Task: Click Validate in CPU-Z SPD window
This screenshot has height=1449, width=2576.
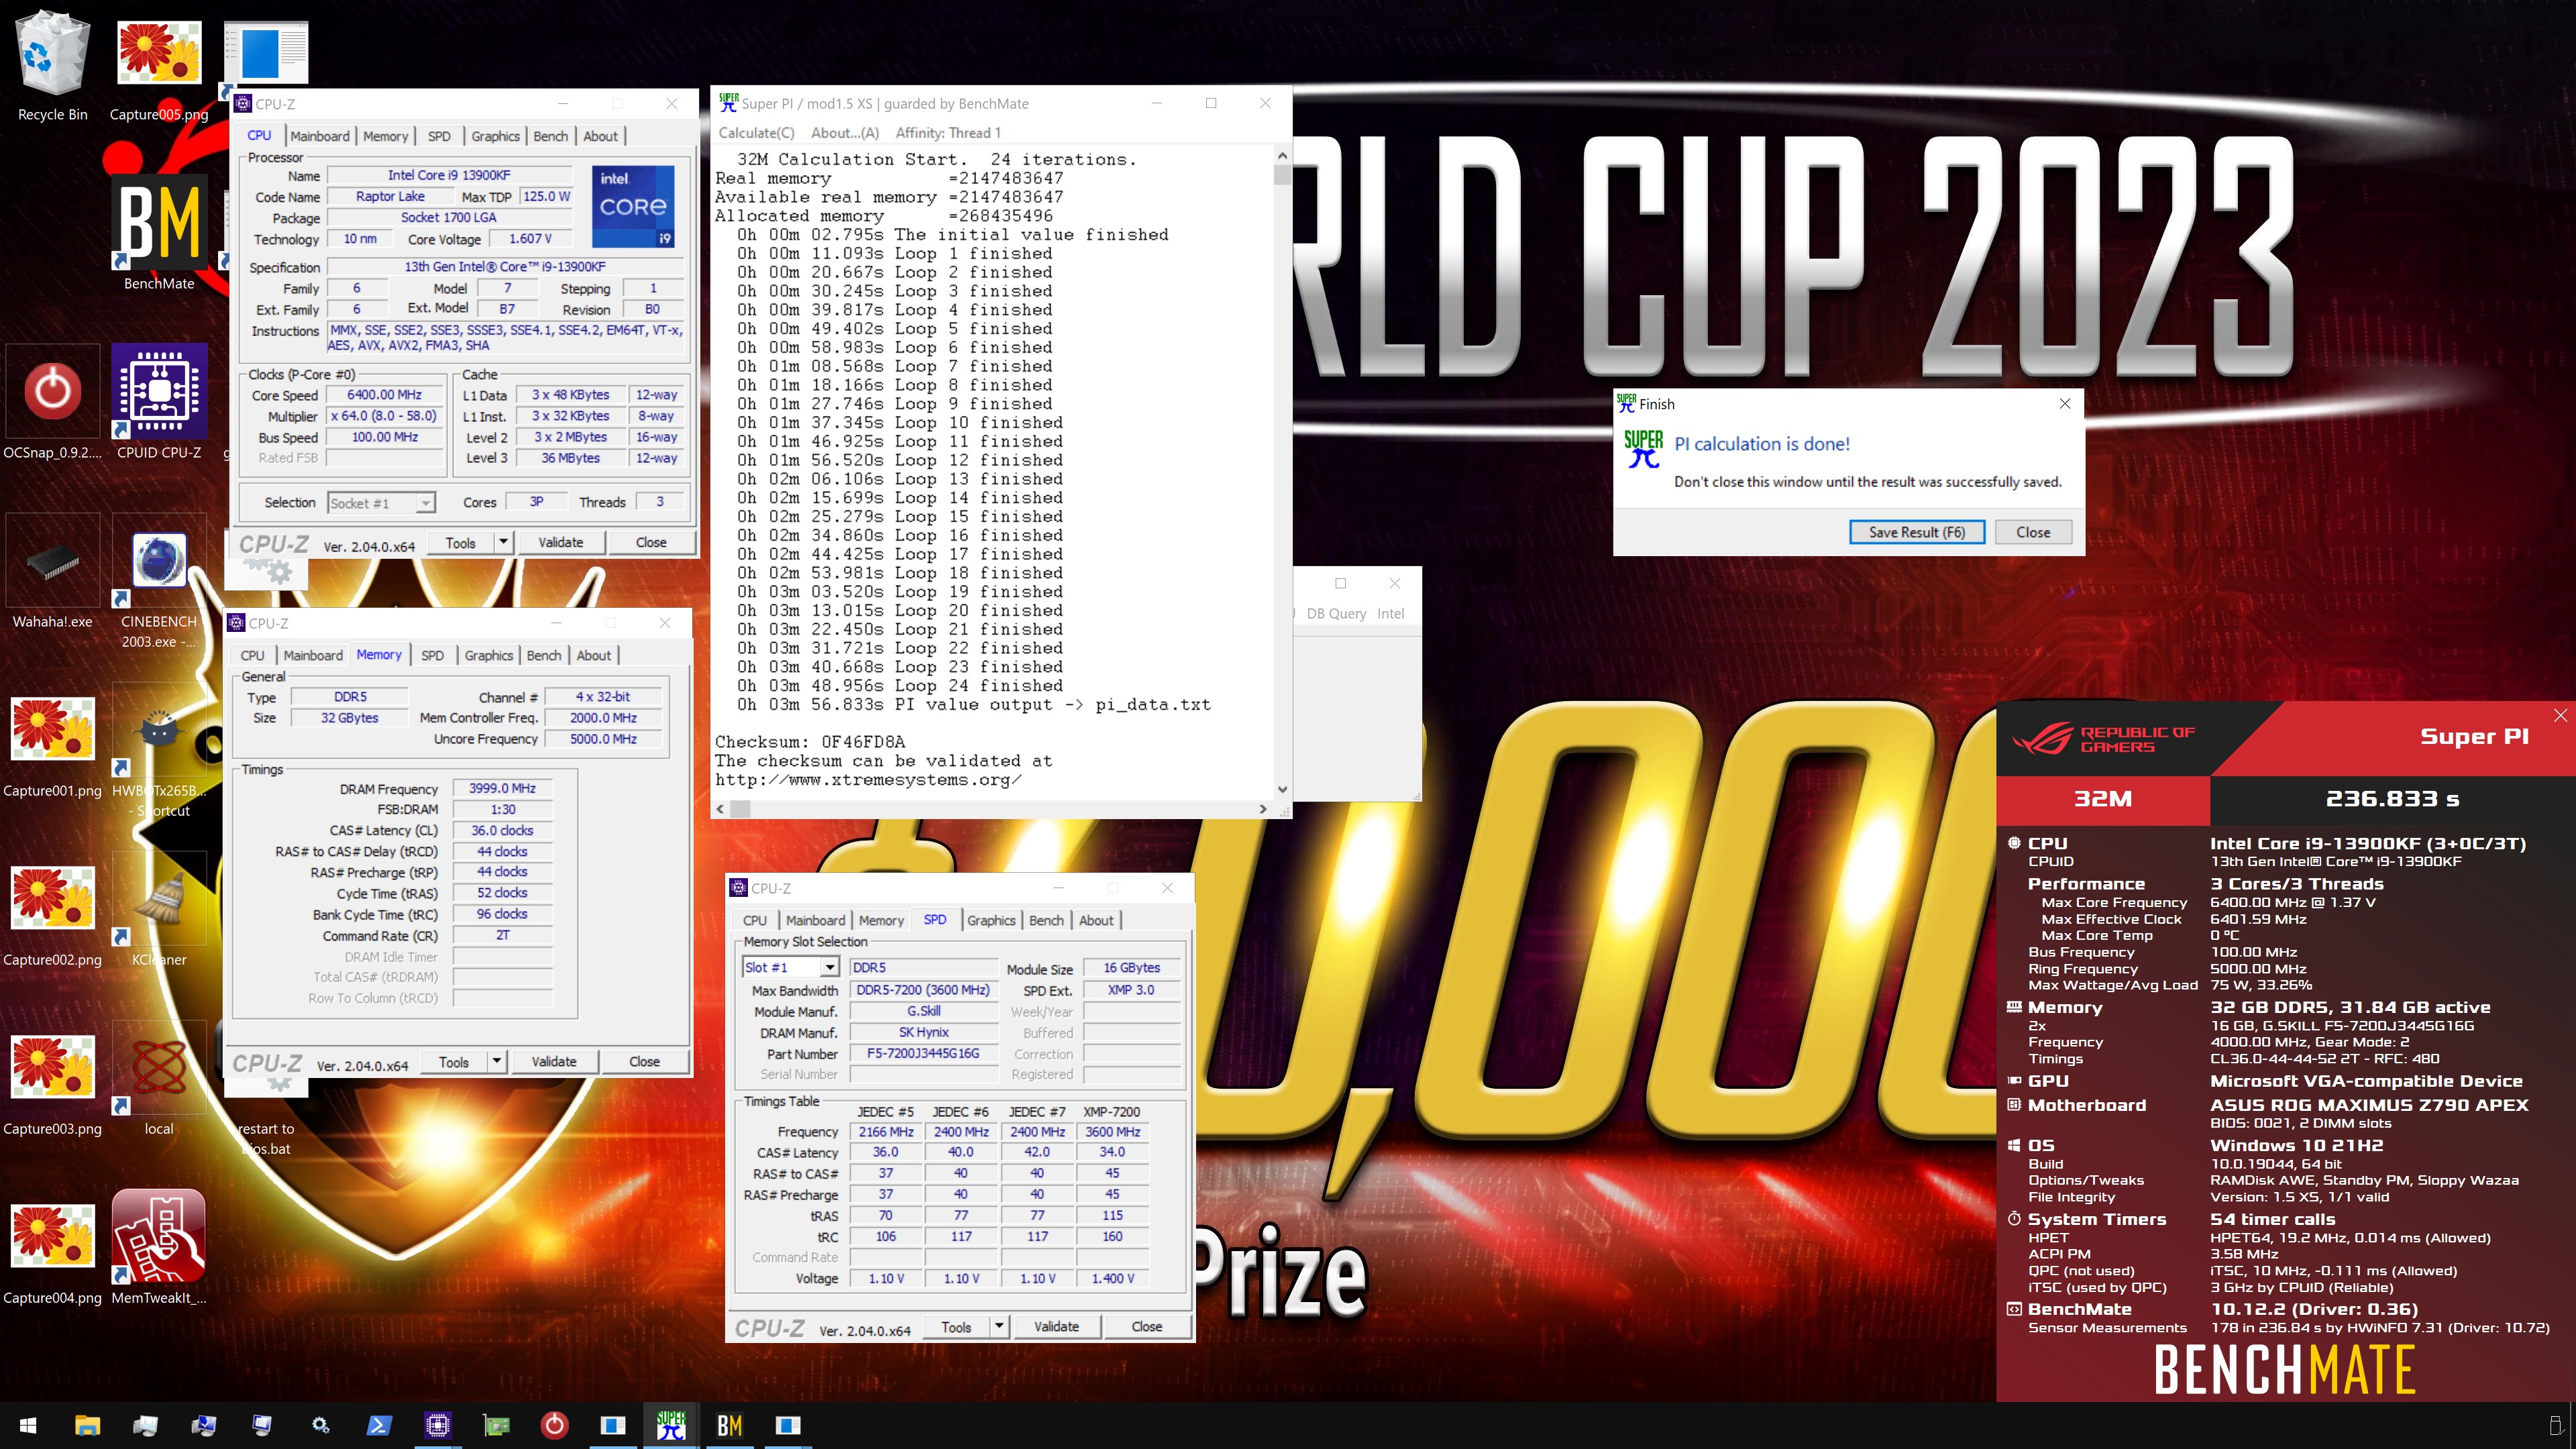Action: [x=1056, y=1326]
